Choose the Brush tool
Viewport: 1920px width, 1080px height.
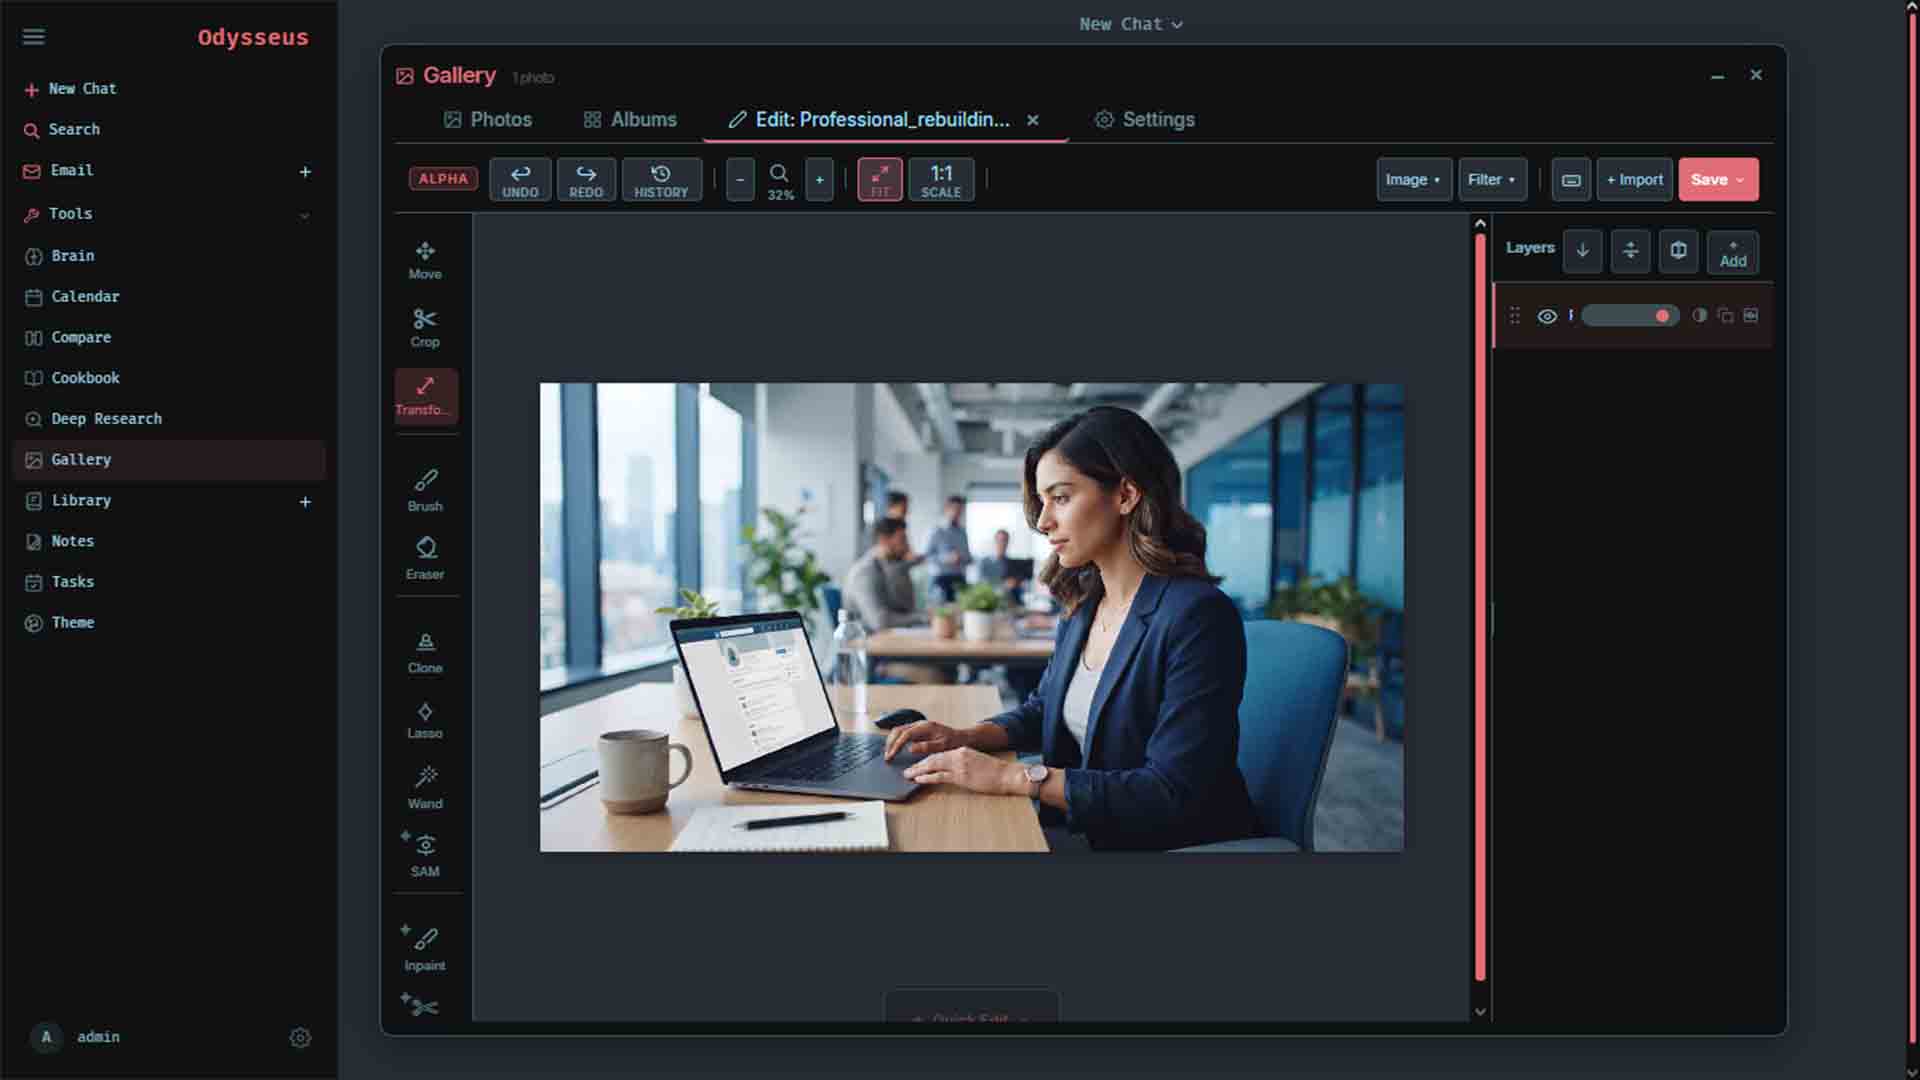(425, 491)
